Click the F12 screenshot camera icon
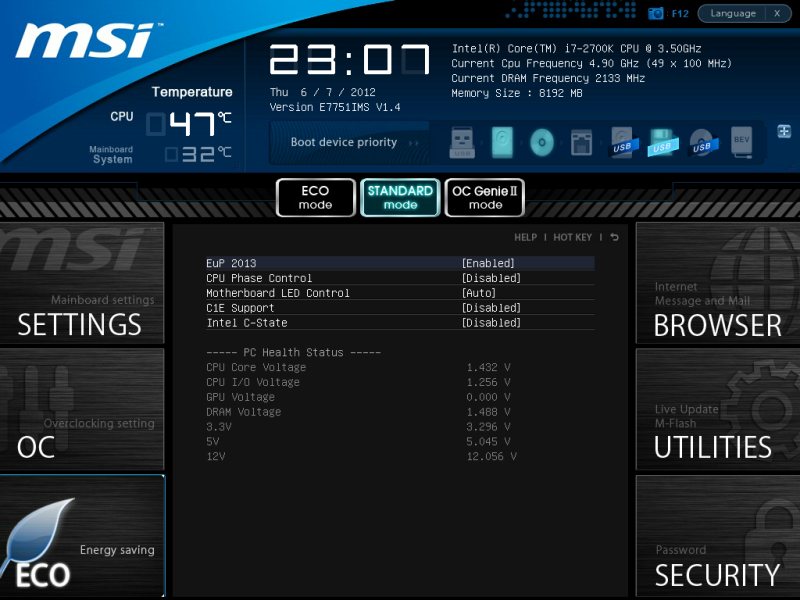 click(655, 13)
